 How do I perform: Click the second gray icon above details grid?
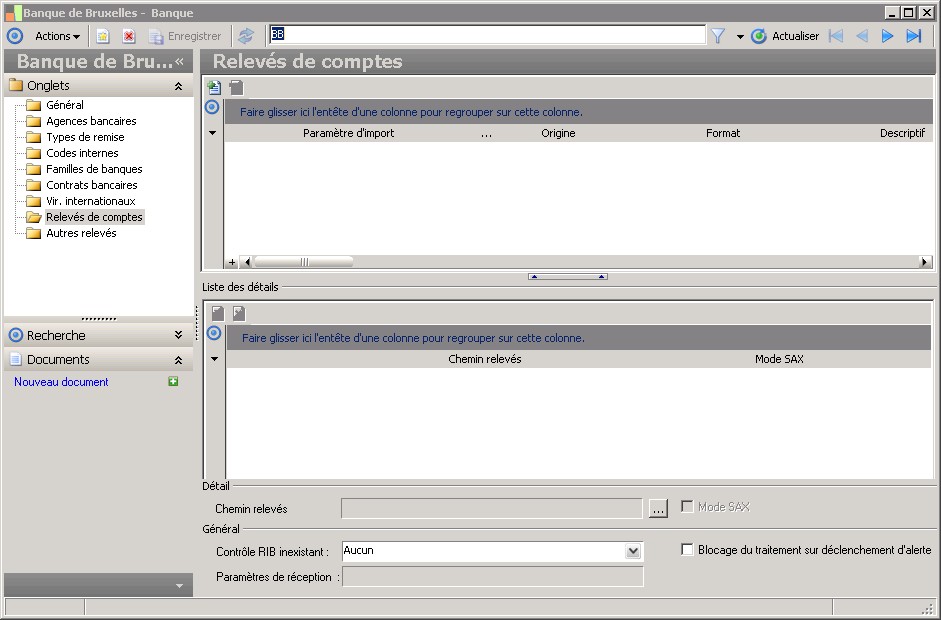pos(239,313)
